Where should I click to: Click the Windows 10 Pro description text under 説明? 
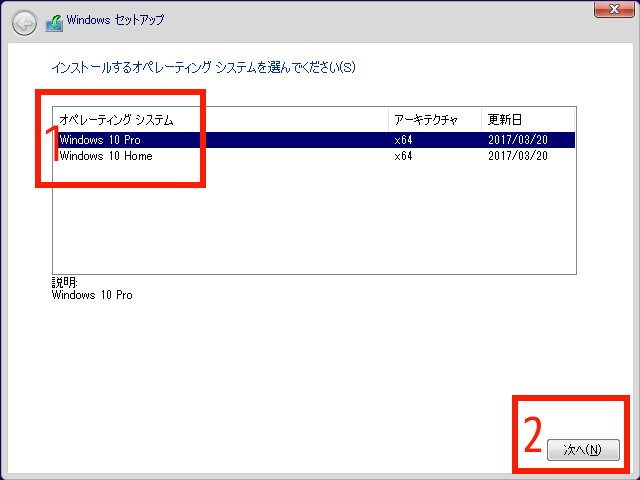click(x=92, y=295)
